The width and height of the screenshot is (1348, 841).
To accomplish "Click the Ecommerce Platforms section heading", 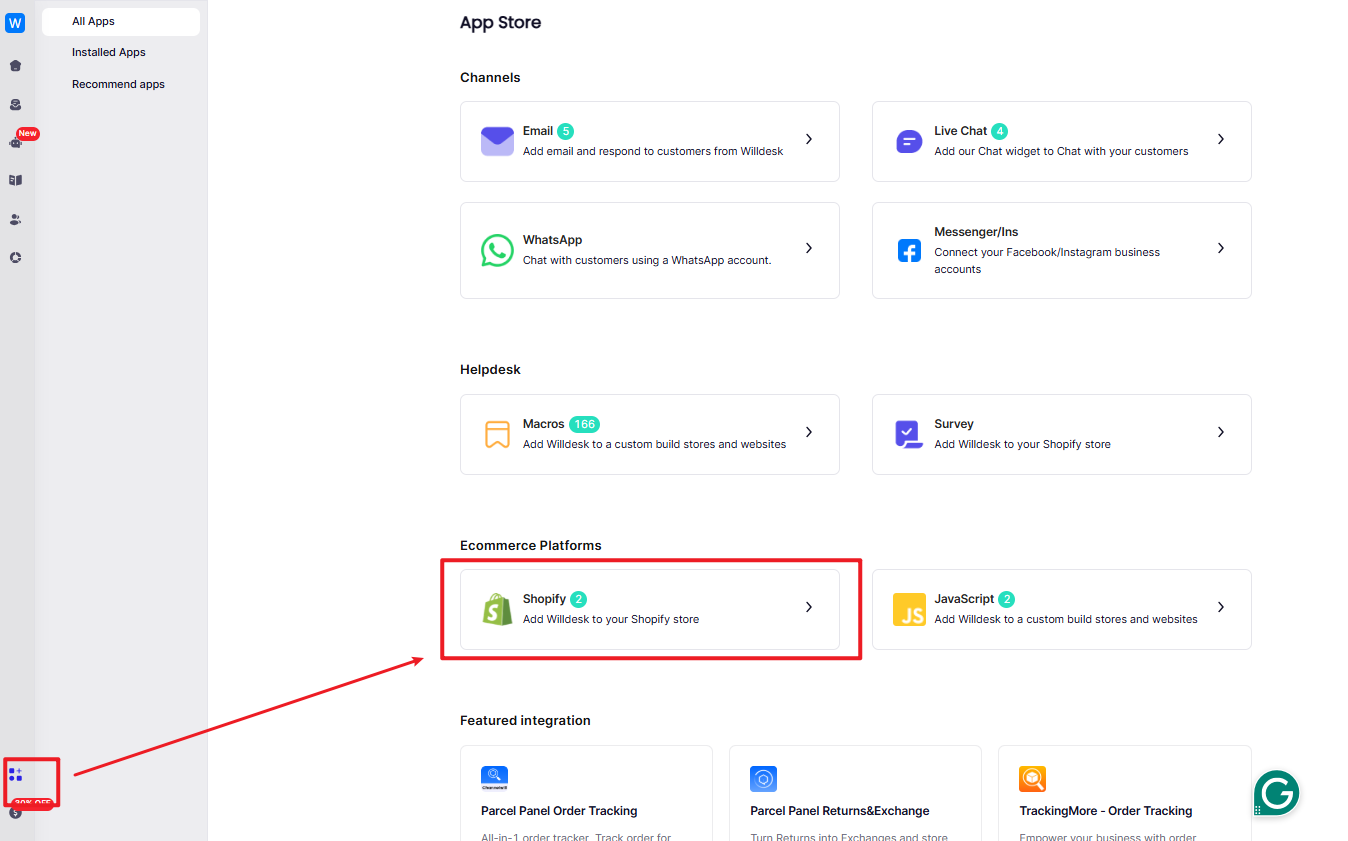I will pos(531,545).
